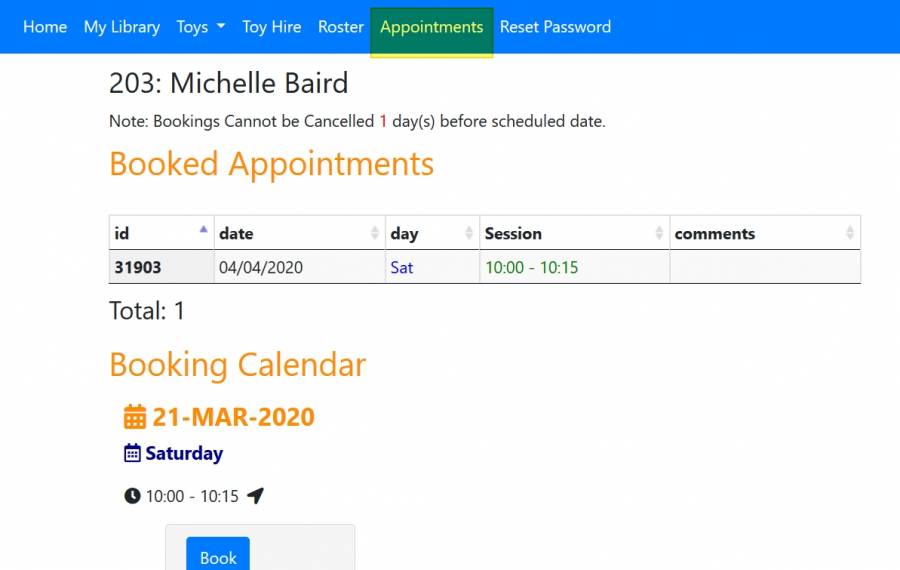Click the calendar icon beside 21-MAR-2020
This screenshot has width=900, height=570.
[x=134, y=417]
